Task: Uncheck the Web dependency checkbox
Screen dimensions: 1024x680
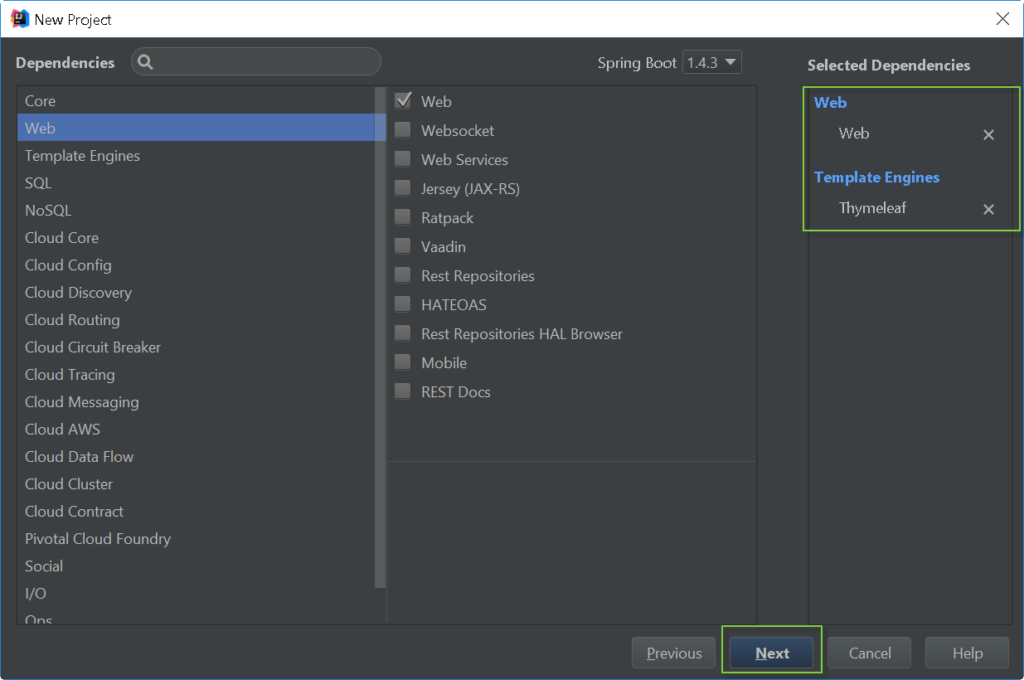Action: point(403,101)
